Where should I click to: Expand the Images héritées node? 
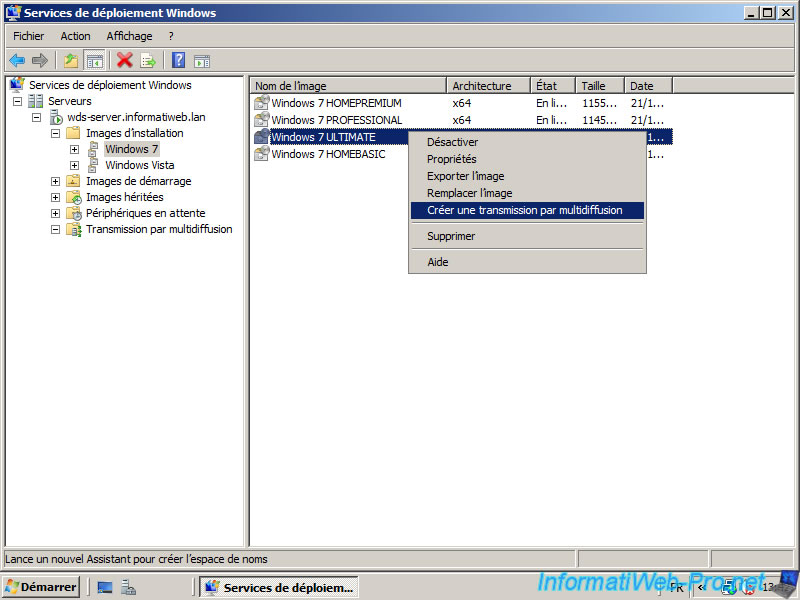point(56,197)
